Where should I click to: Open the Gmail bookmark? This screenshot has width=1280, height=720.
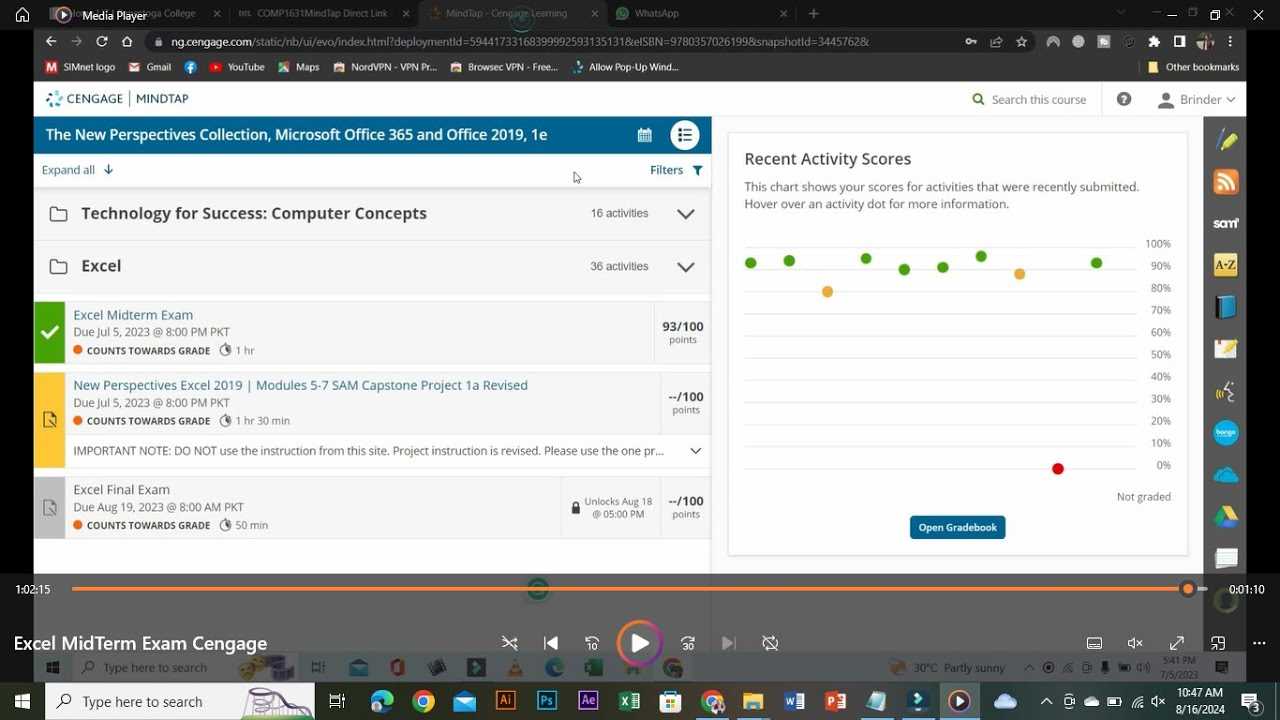tap(150, 67)
